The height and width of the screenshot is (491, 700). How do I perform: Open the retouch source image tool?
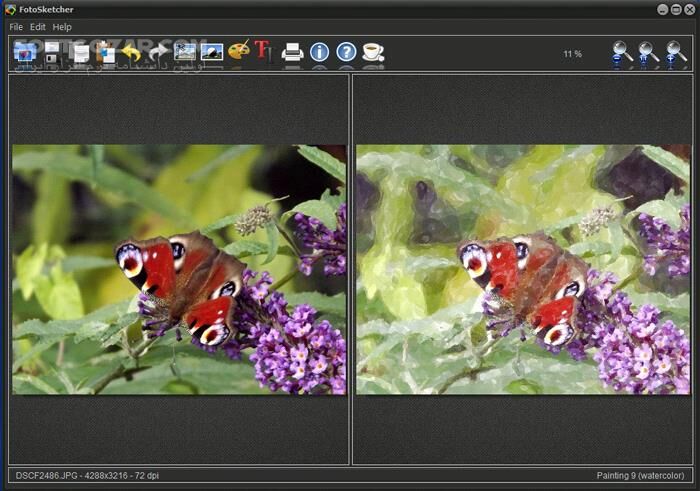coord(212,52)
